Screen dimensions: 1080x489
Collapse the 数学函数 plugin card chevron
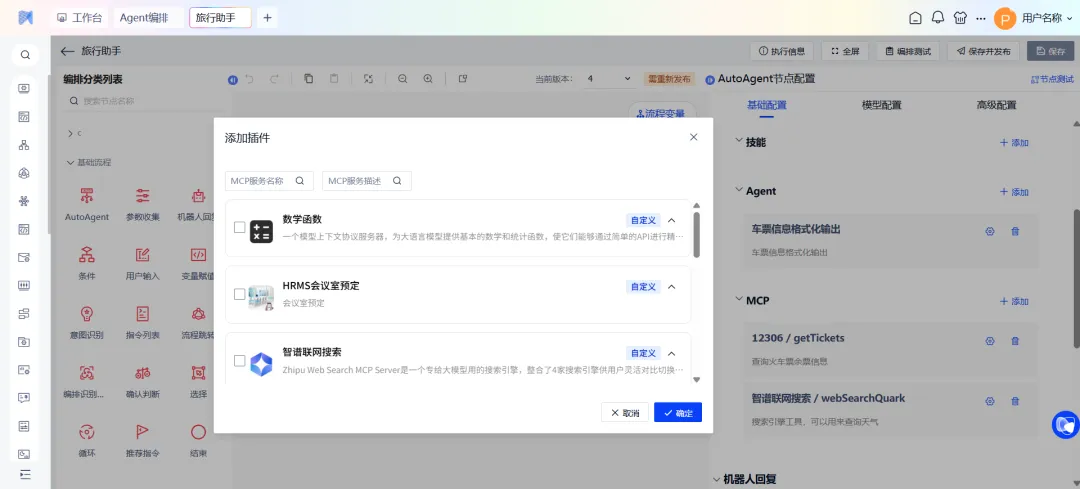point(672,220)
